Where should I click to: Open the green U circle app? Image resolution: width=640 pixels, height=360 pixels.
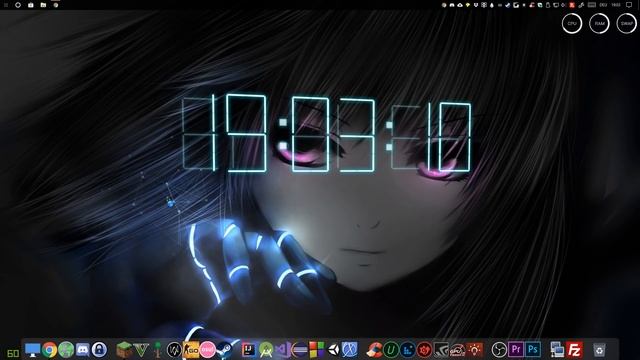coord(391,350)
